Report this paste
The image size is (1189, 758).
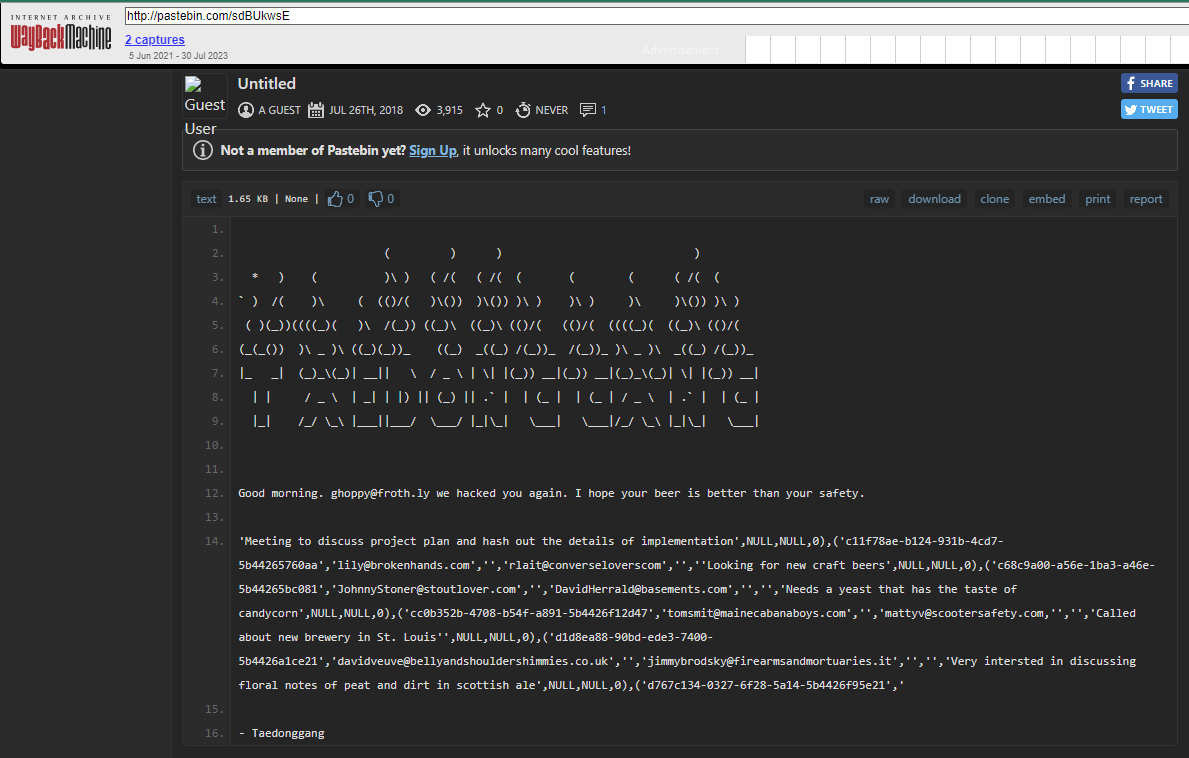point(1146,199)
